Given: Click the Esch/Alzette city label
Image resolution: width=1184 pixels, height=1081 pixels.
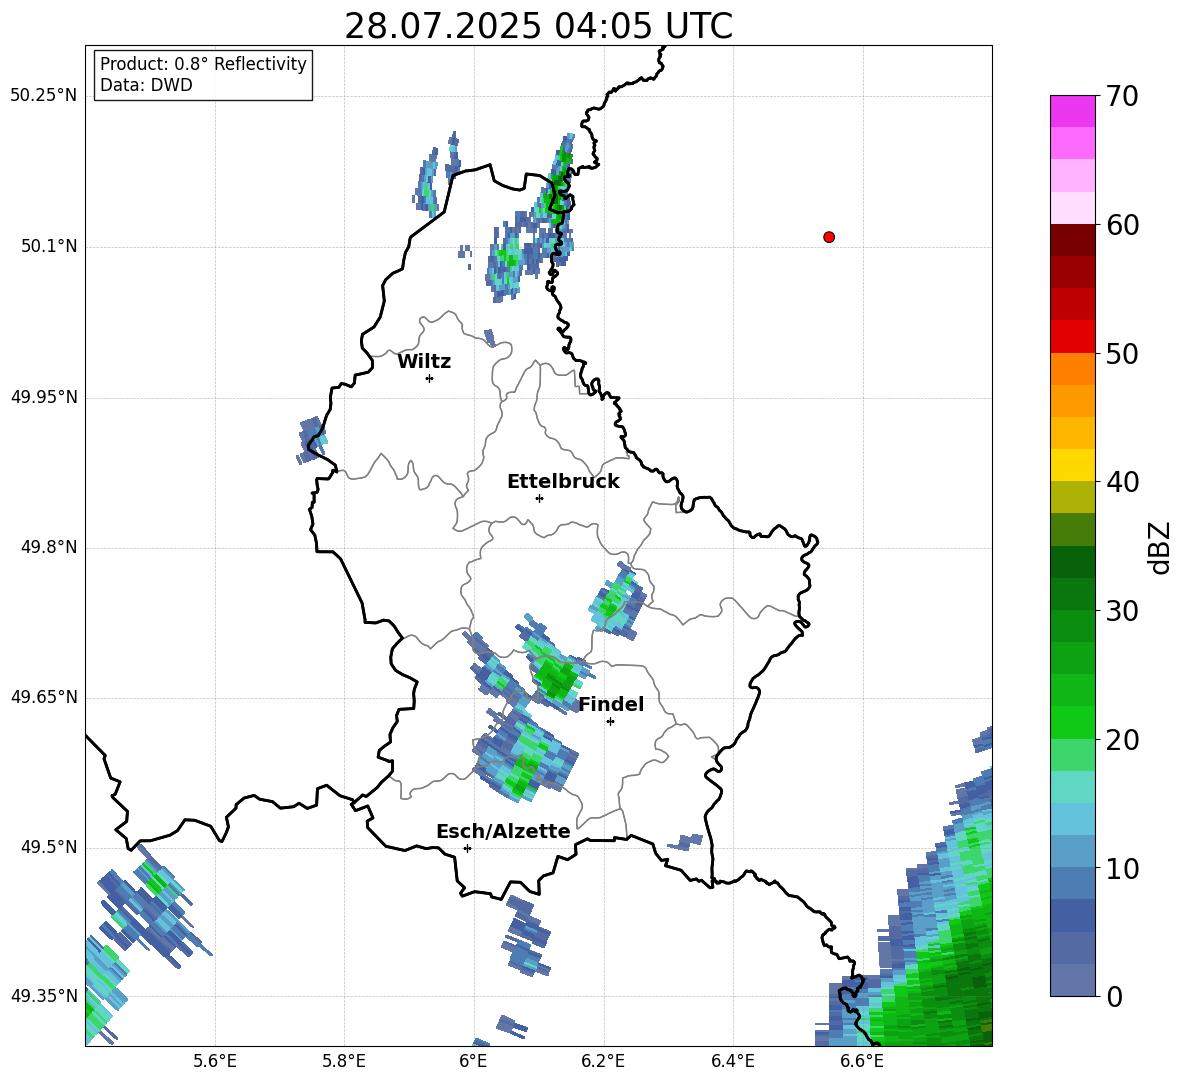Looking at the screenshot, I should 503,831.
